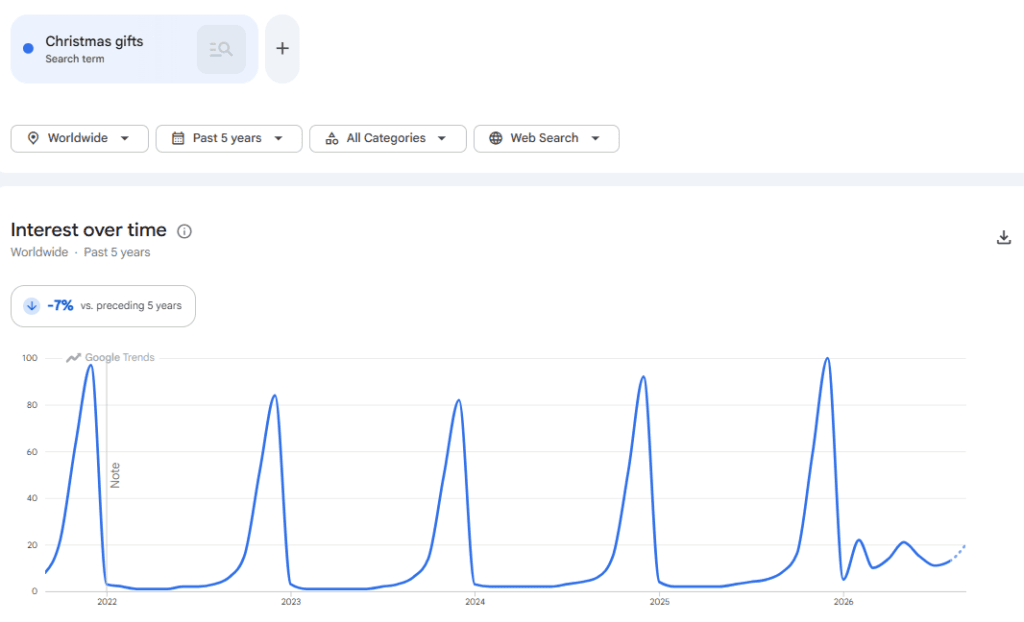Click the dotted forecast segment of the line
This screenshot has height=622, width=1024.
(x=958, y=553)
